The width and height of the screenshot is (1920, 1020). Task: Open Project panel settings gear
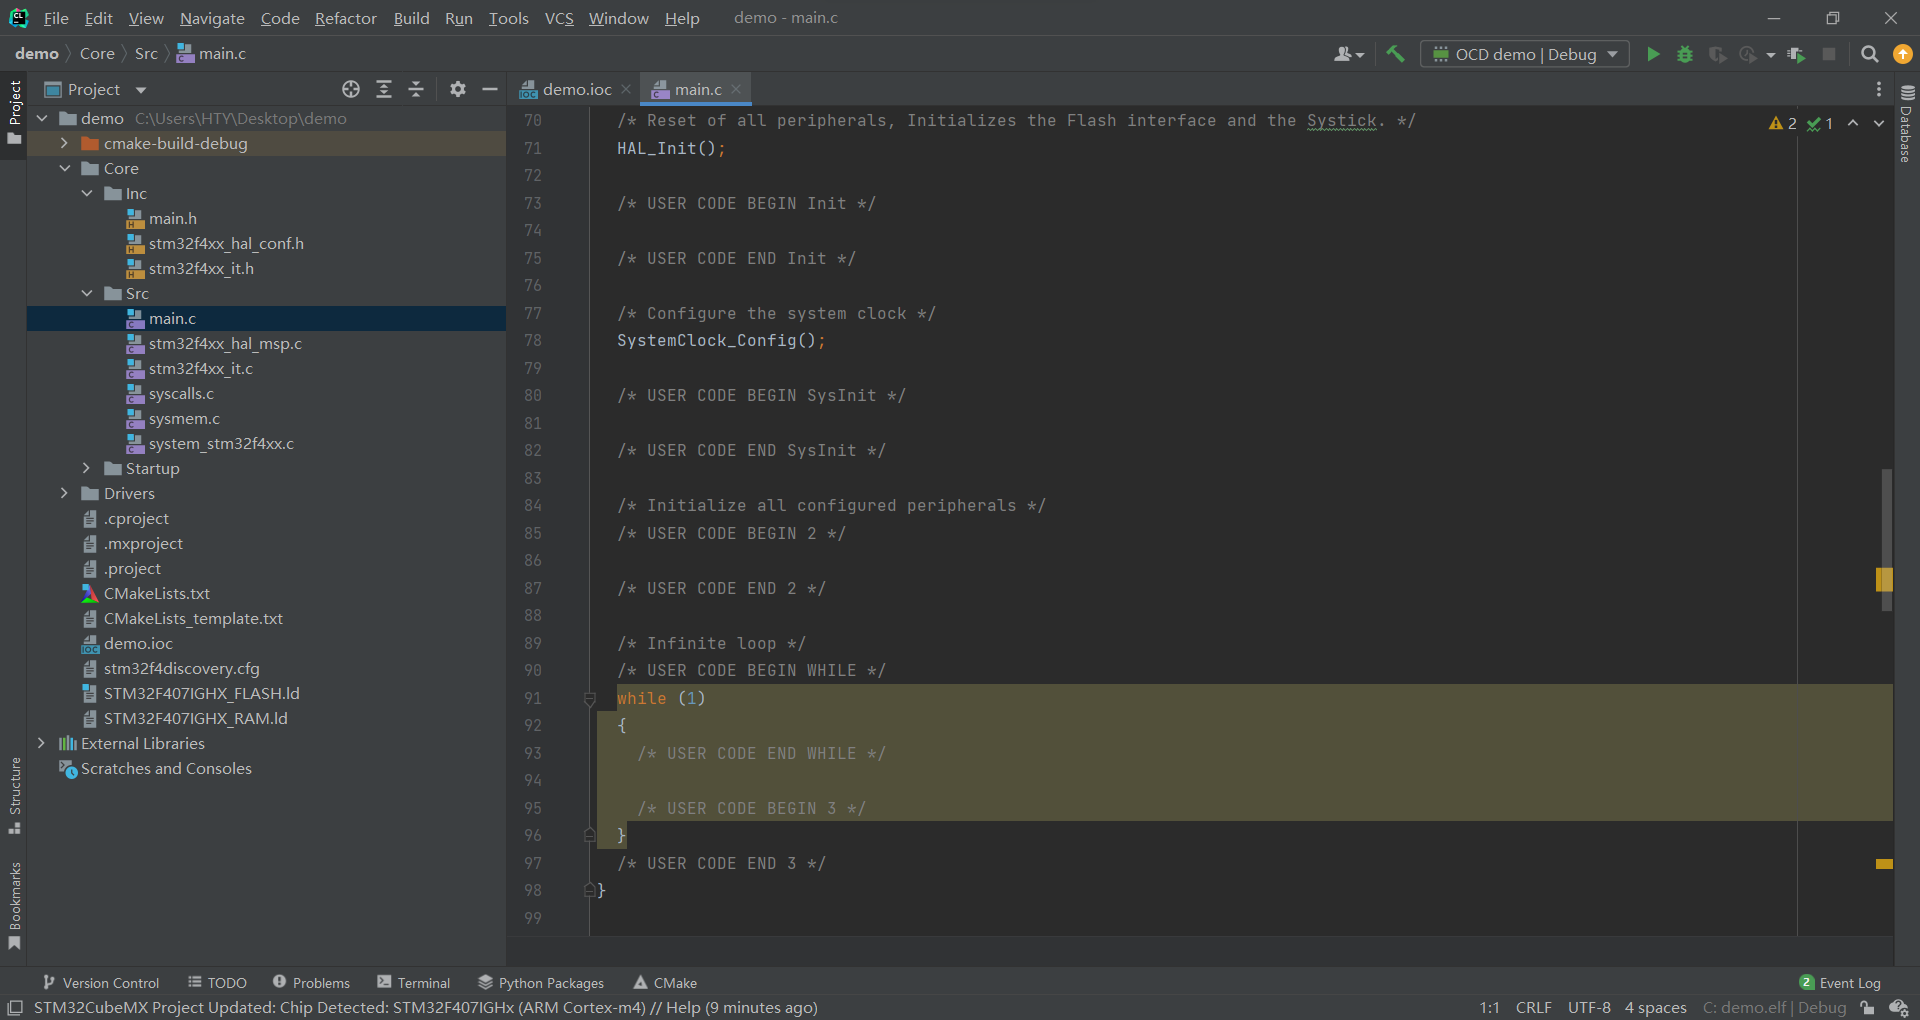click(457, 89)
